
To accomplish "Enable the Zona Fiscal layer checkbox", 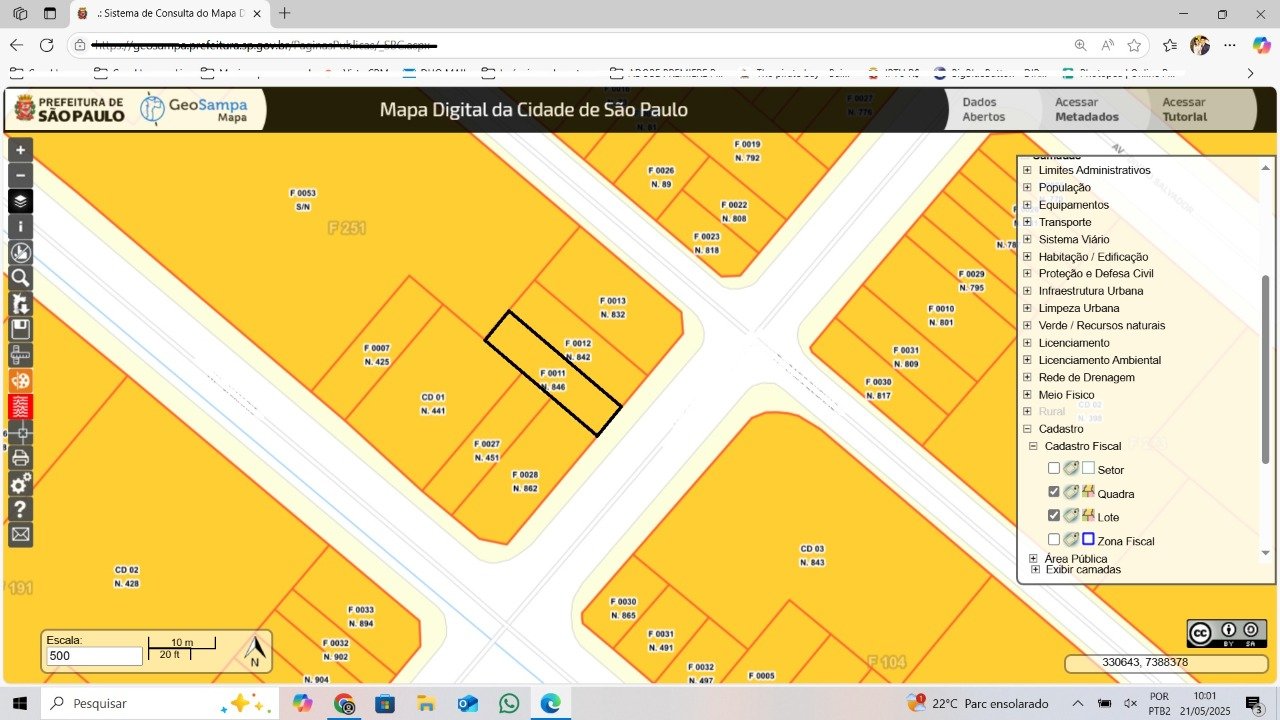I will (x=1054, y=540).
